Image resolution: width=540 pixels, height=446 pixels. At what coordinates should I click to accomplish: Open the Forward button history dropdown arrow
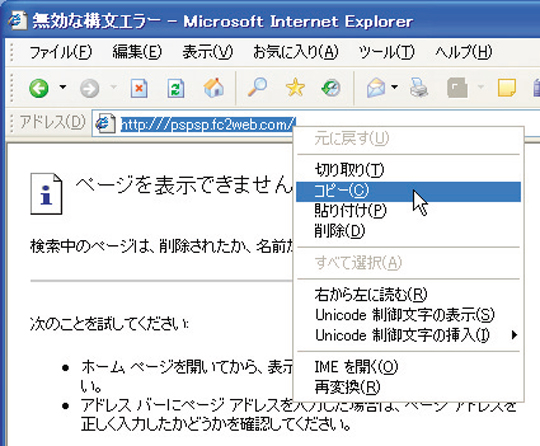coord(113,87)
